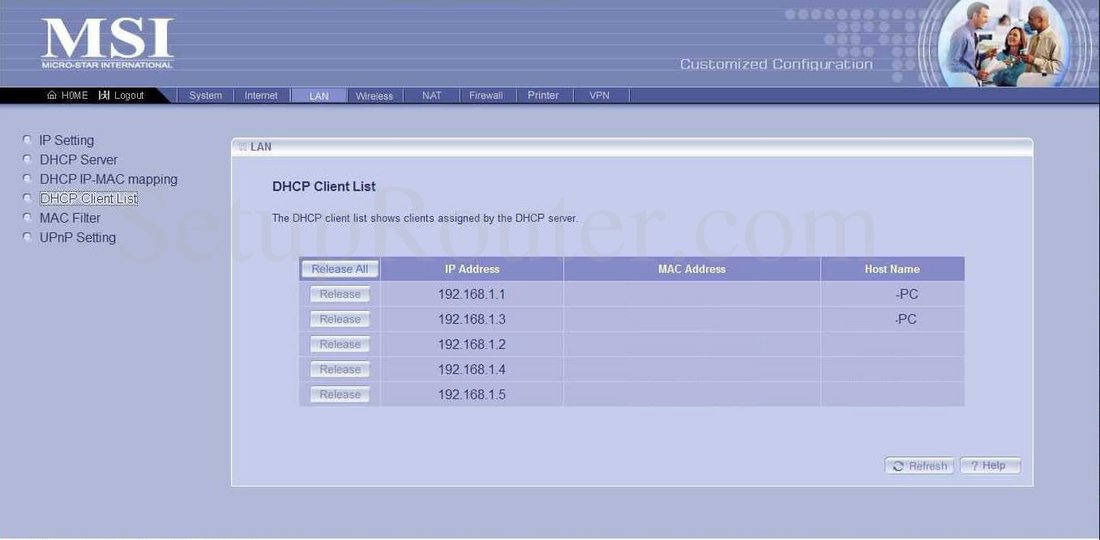Click the IP Address column header

point(471,269)
